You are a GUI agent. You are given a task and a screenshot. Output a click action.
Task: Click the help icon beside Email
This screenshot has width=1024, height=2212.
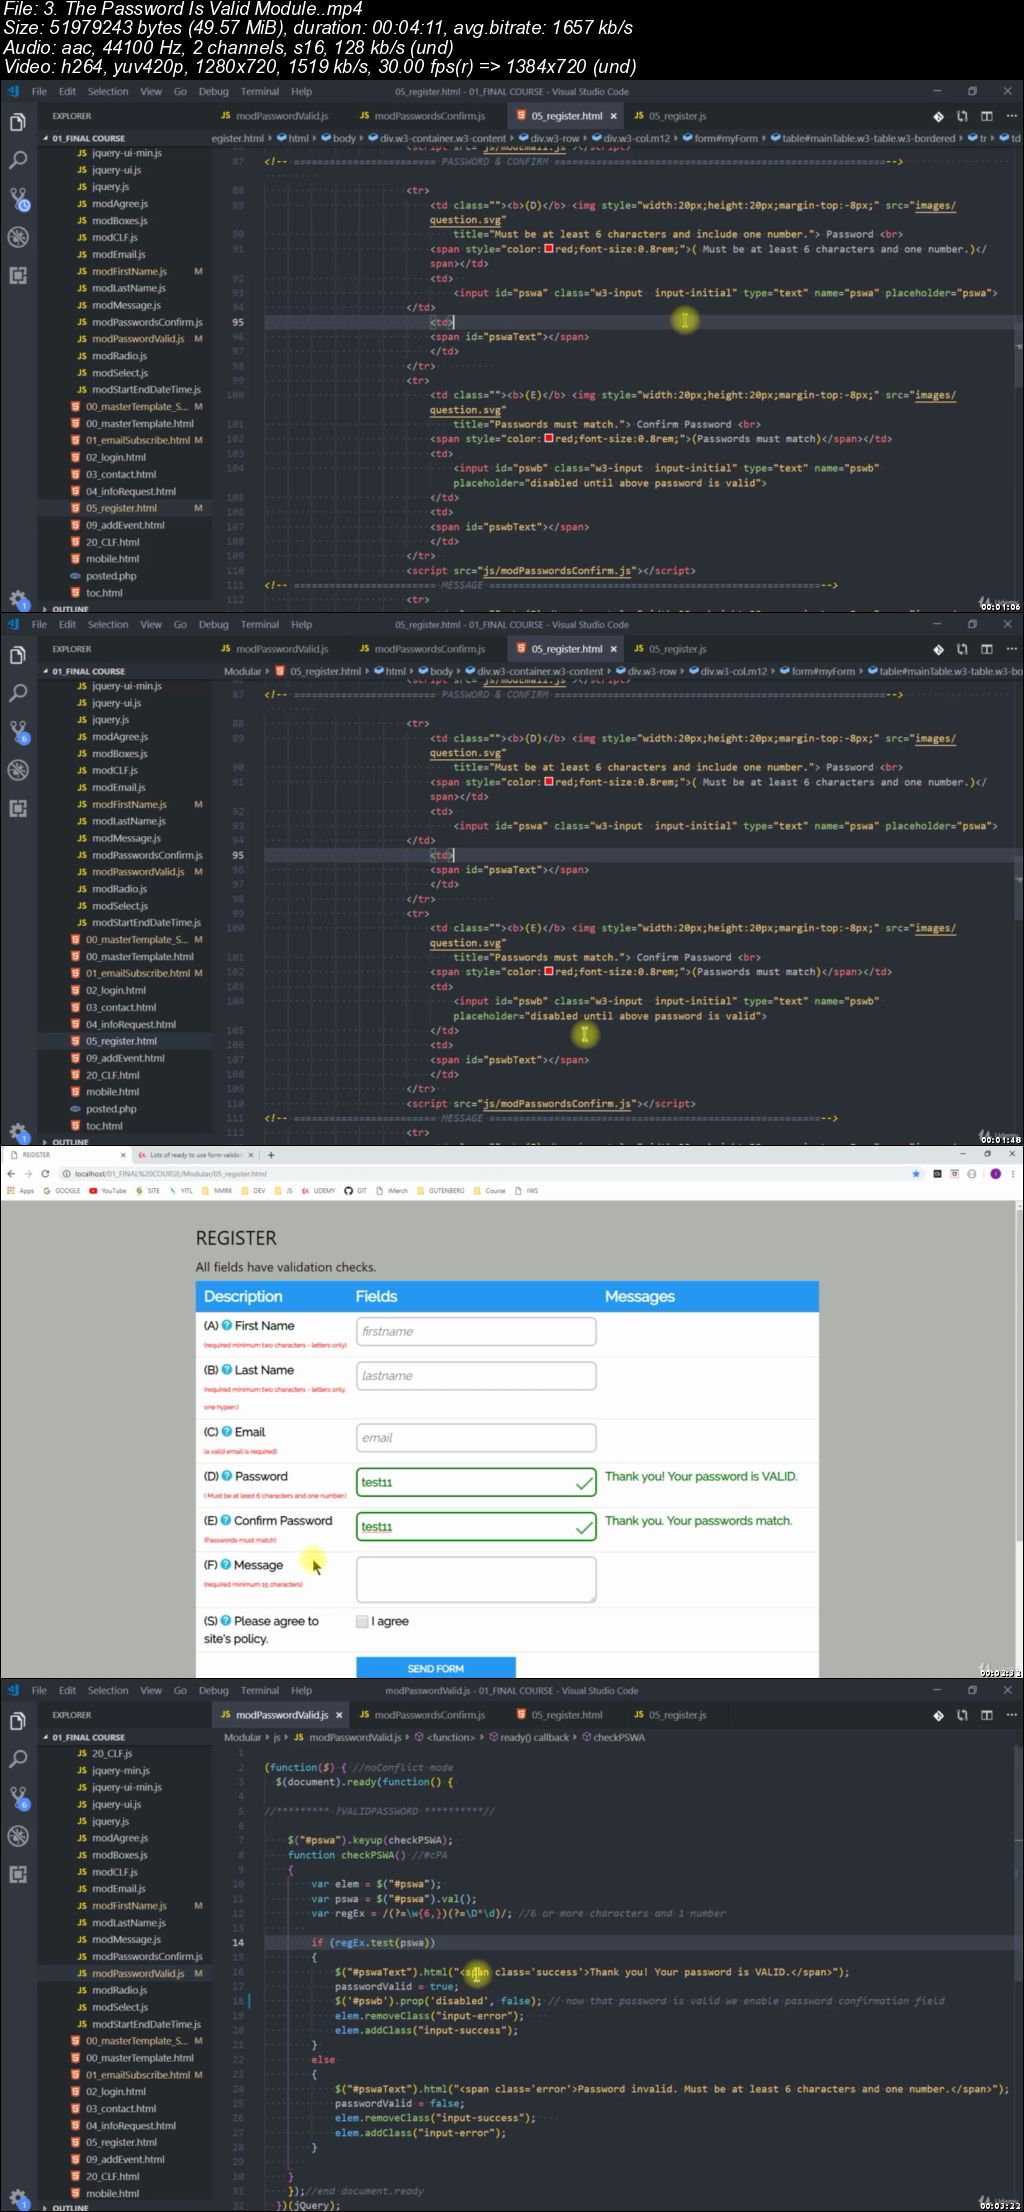point(227,1432)
